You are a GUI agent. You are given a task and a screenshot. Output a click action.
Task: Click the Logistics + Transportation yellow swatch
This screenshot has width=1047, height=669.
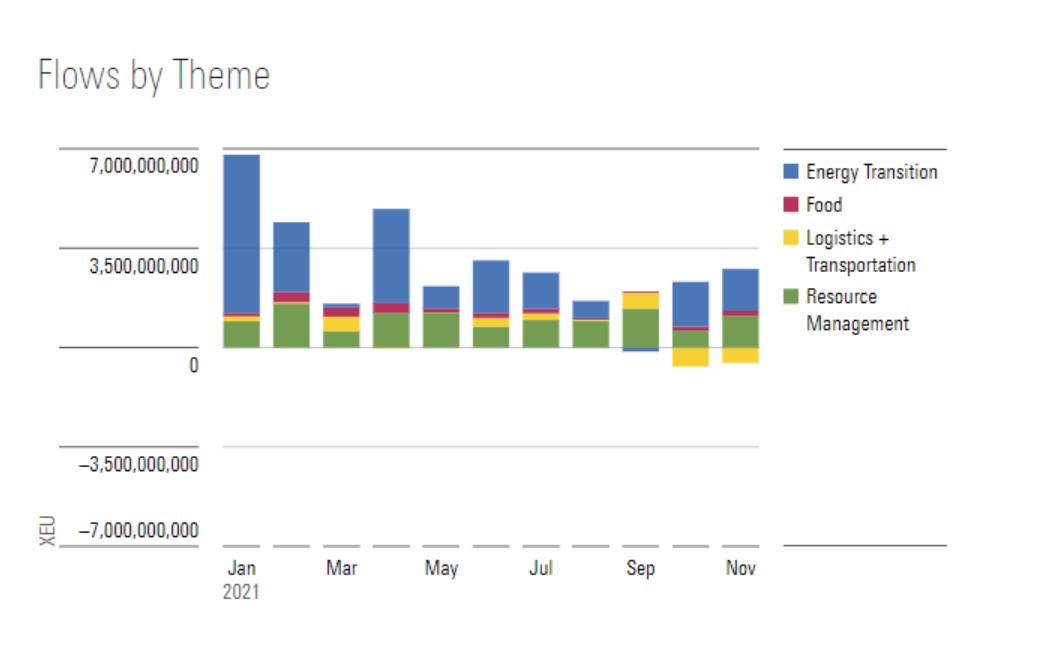[x=792, y=238]
